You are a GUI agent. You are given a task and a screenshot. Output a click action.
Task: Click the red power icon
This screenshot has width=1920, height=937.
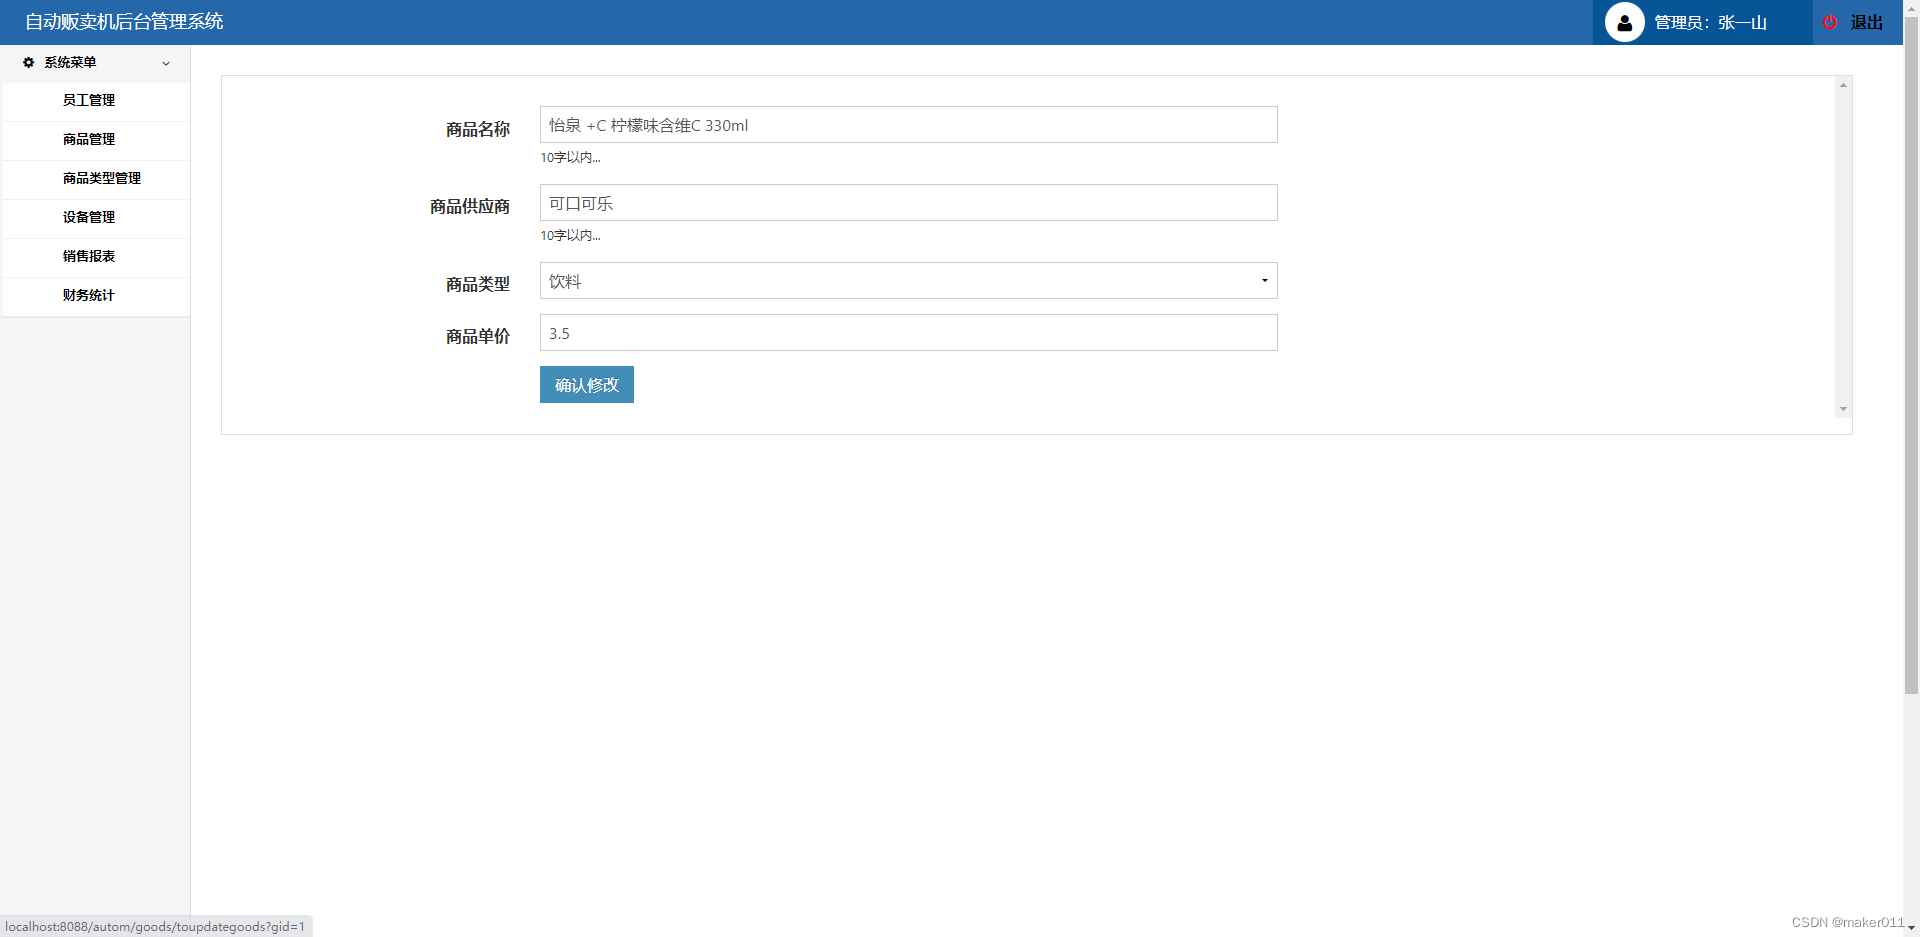(x=1830, y=22)
